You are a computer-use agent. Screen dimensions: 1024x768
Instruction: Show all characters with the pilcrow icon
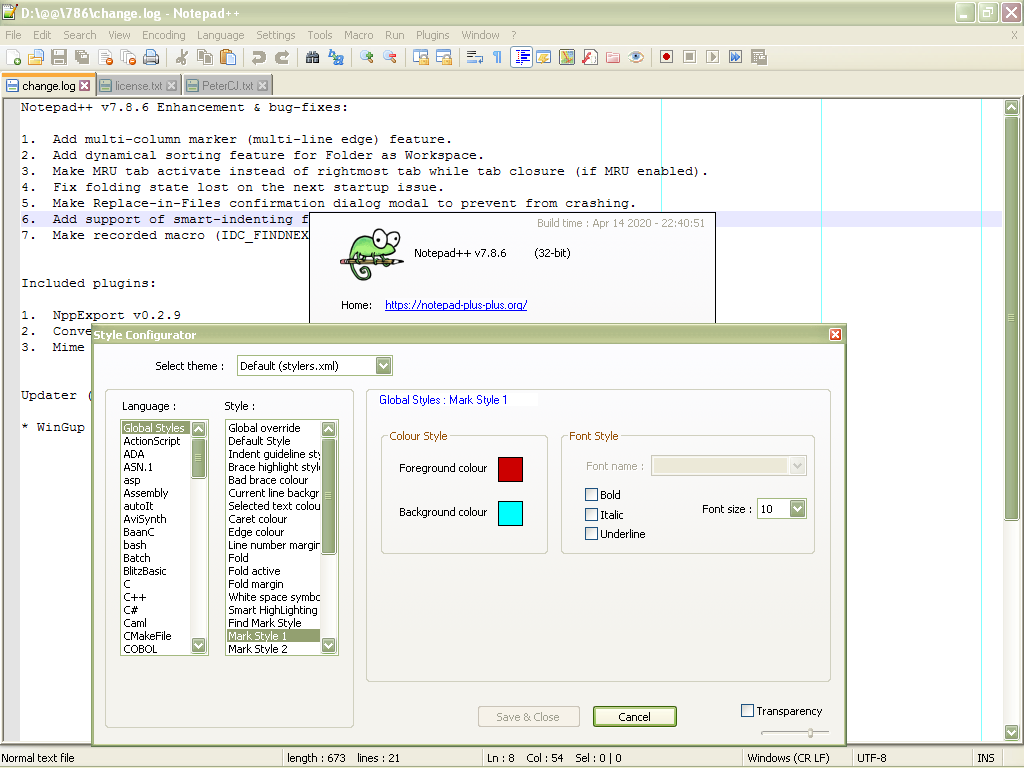pos(498,57)
